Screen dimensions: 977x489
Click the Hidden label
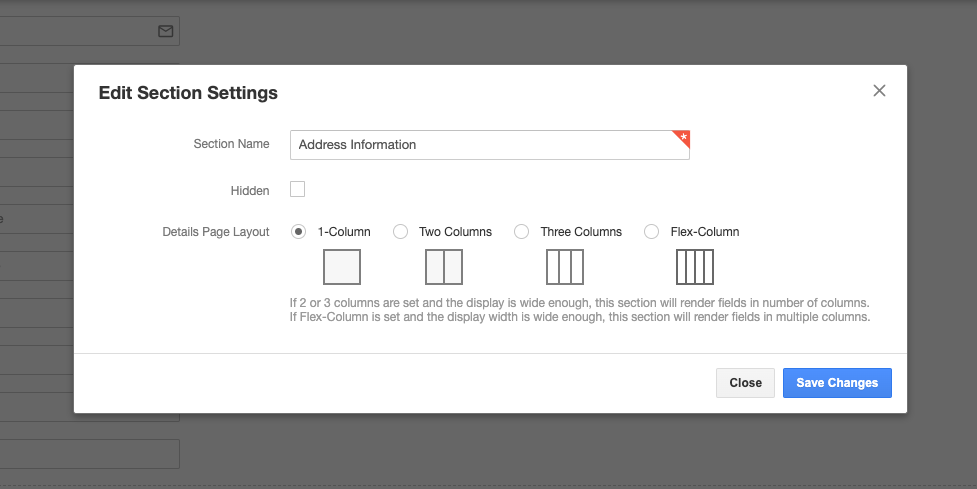point(250,191)
